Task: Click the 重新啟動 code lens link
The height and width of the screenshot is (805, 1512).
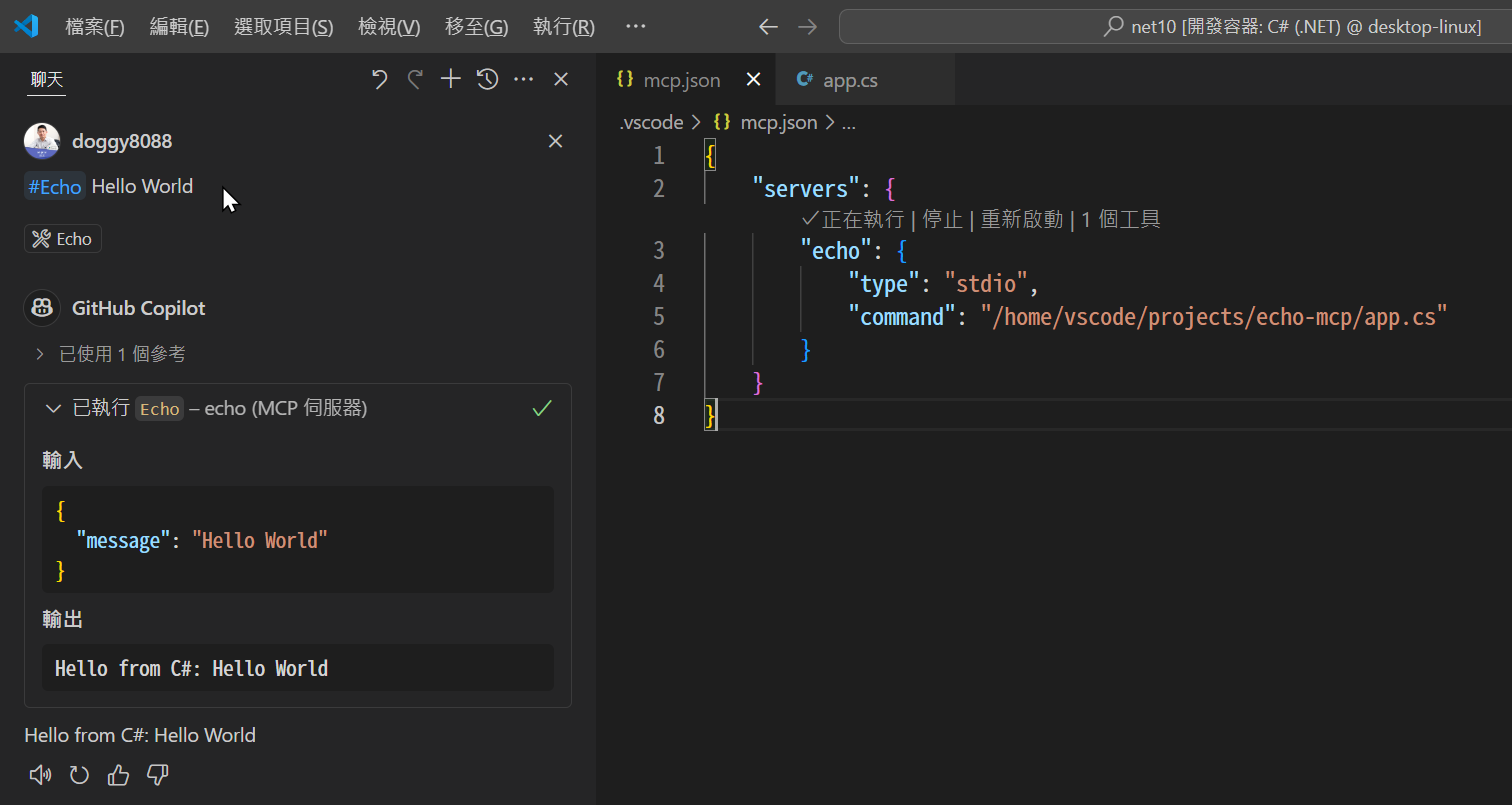Action: click(x=1021, y=220)
